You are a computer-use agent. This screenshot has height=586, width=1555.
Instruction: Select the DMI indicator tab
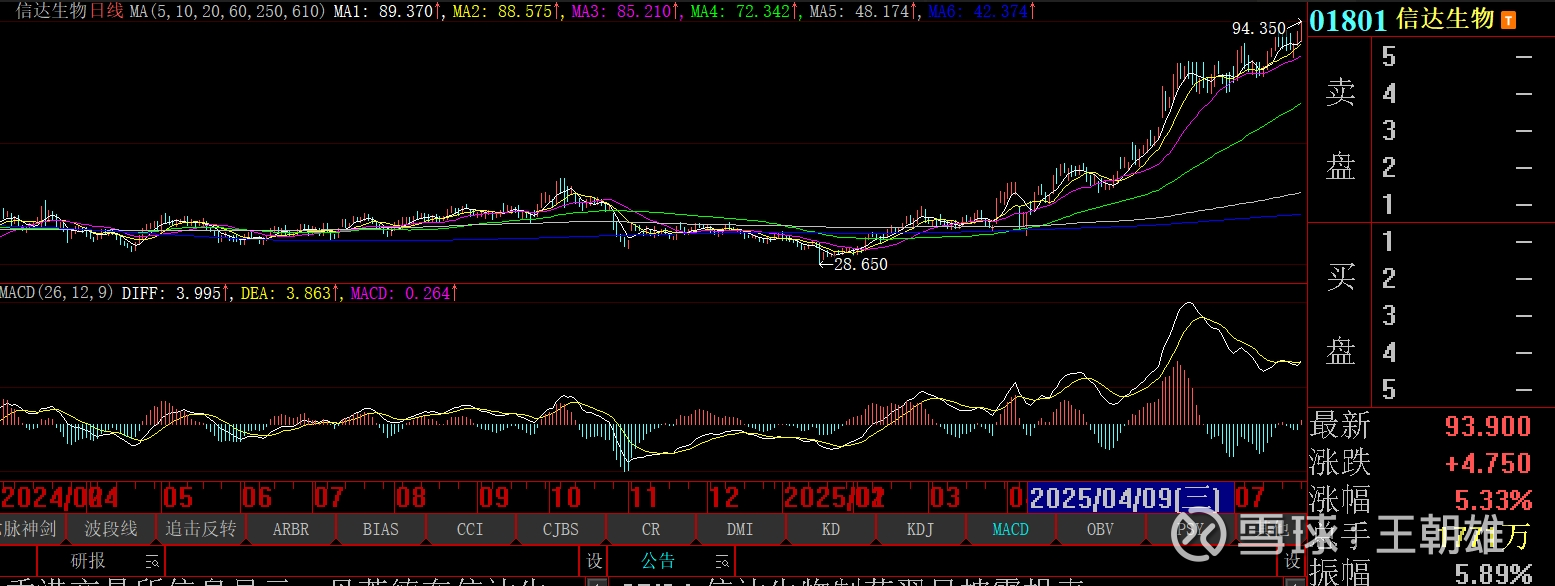pos(740,528)
